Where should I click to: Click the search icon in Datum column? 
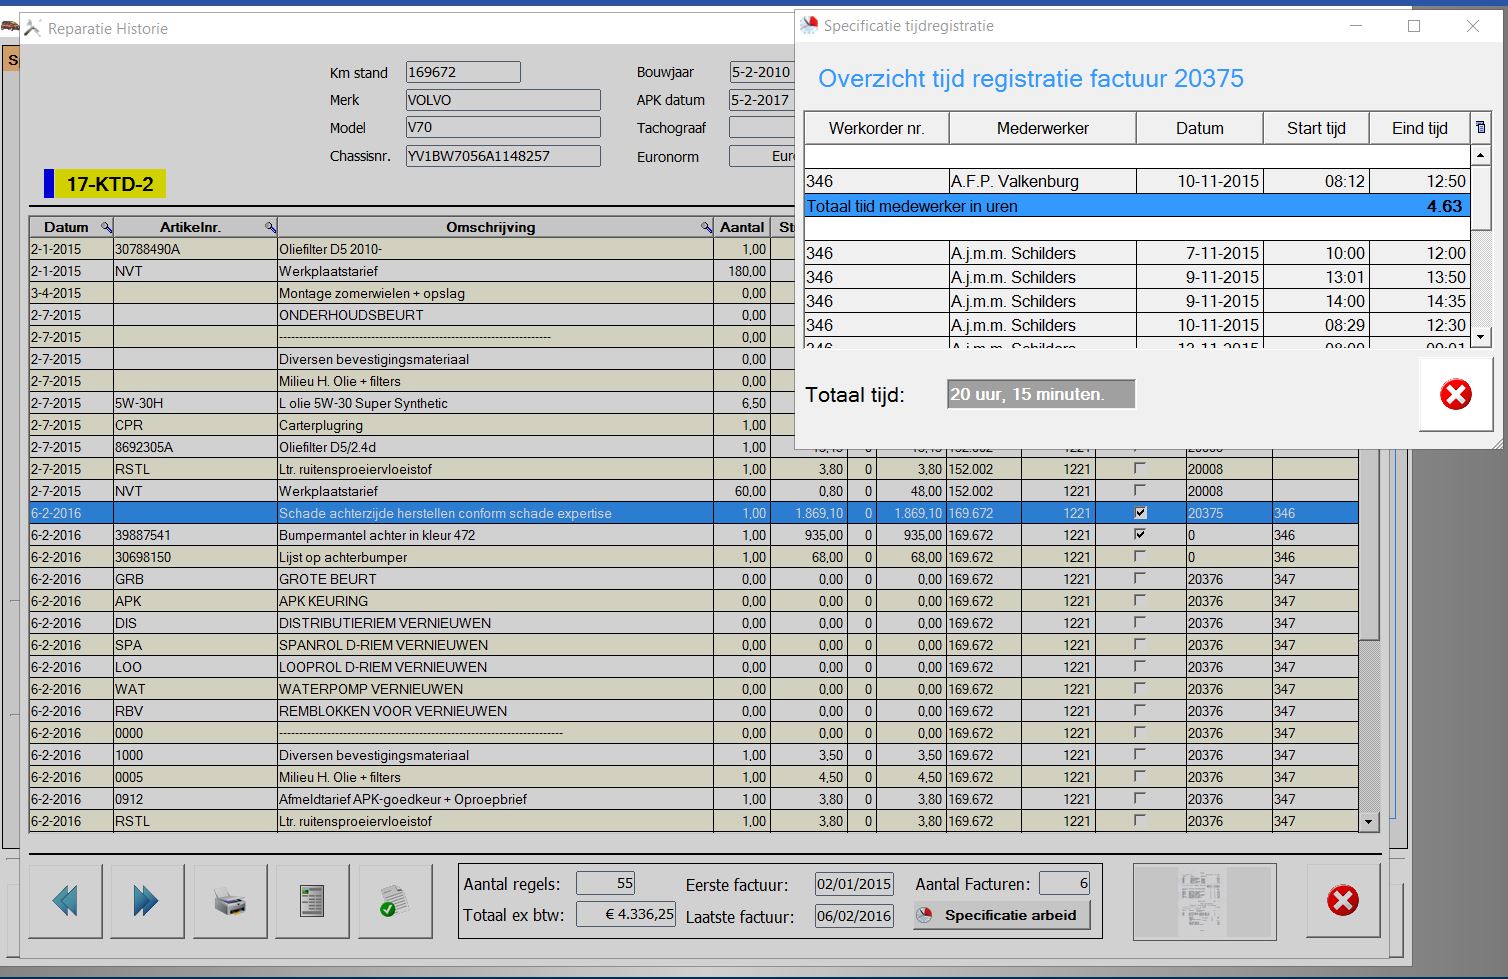(107, 228)
